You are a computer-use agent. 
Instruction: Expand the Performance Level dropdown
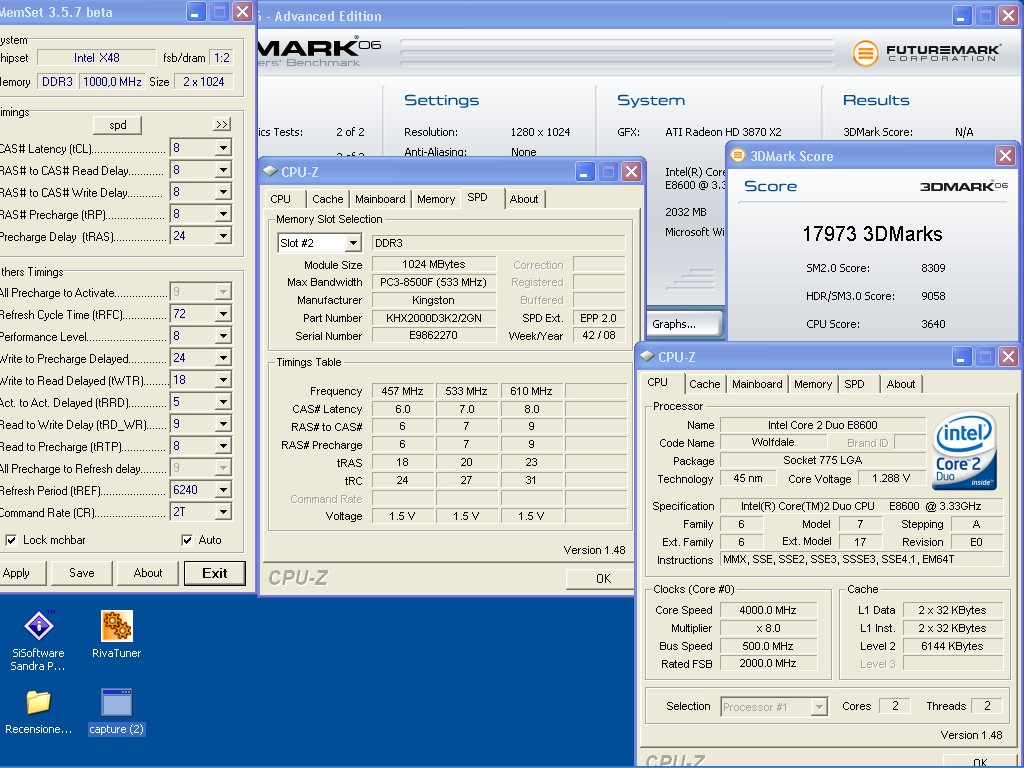pos(223,336)
